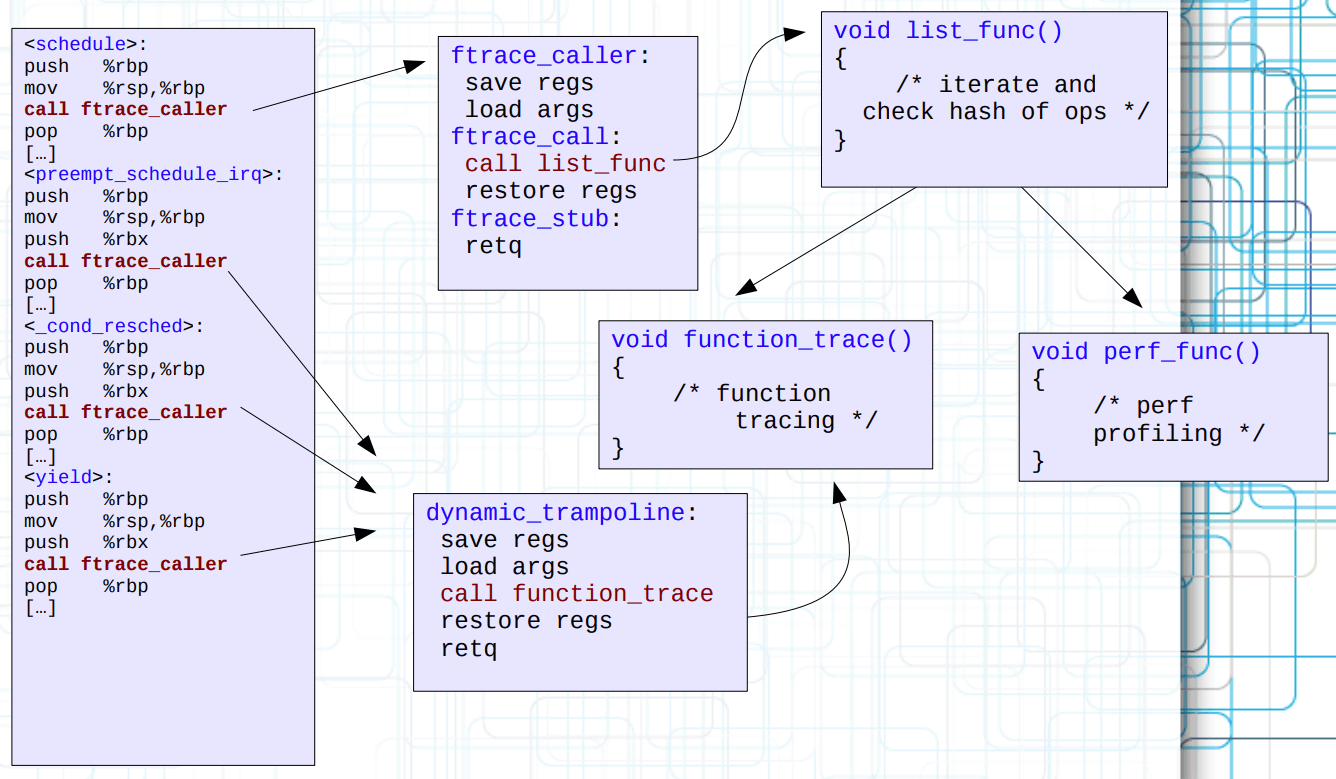Click the ftrace_caller: label in the trampoline box
Image resolution: width=1336 pixels, height=779 pixels.
tap(550, 56)
